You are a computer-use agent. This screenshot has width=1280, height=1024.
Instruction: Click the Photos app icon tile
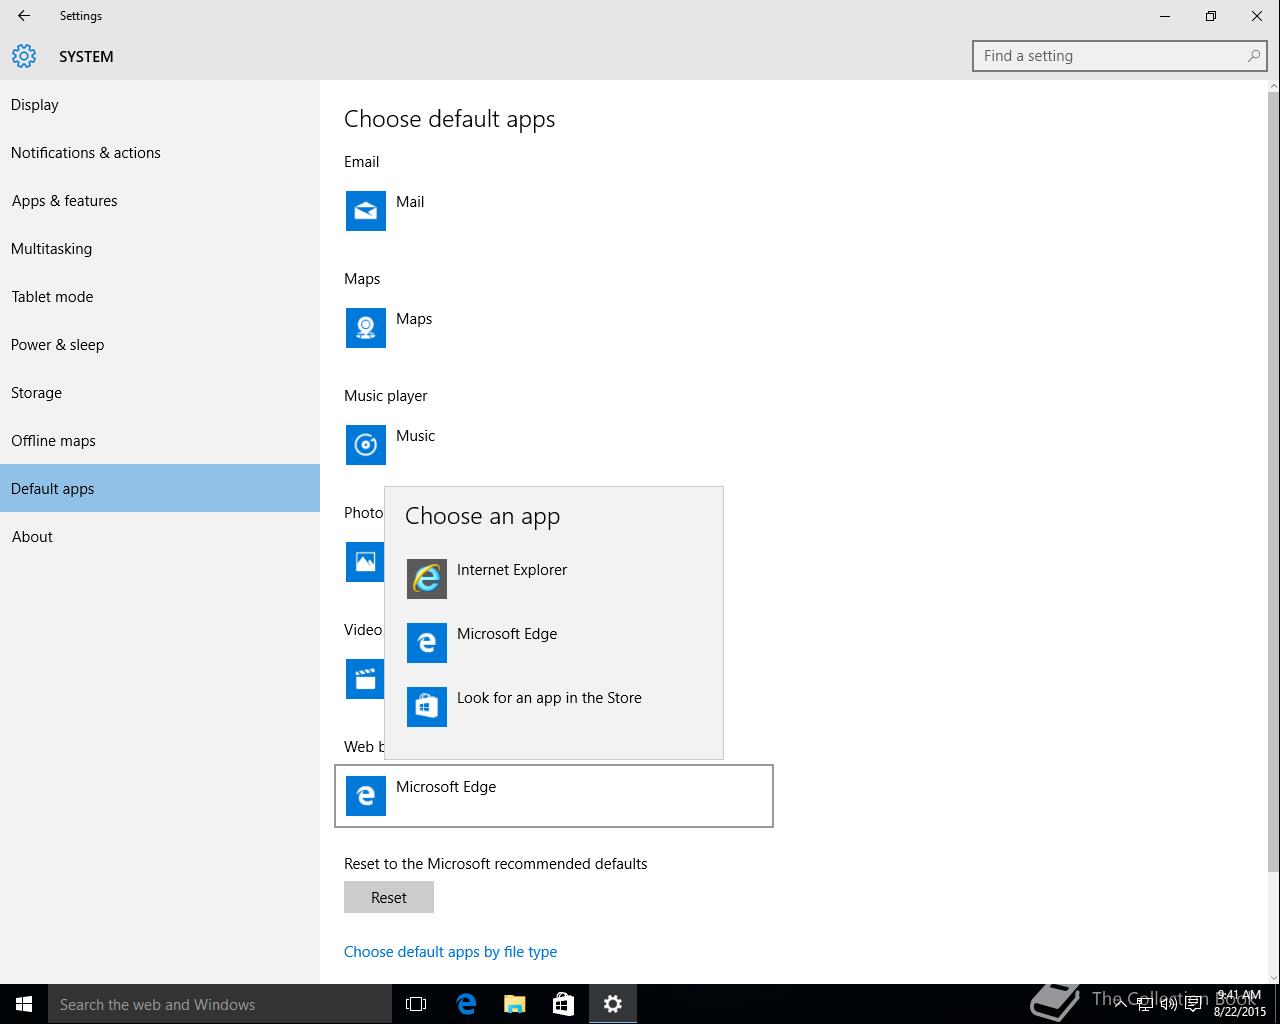pos(365,562)
